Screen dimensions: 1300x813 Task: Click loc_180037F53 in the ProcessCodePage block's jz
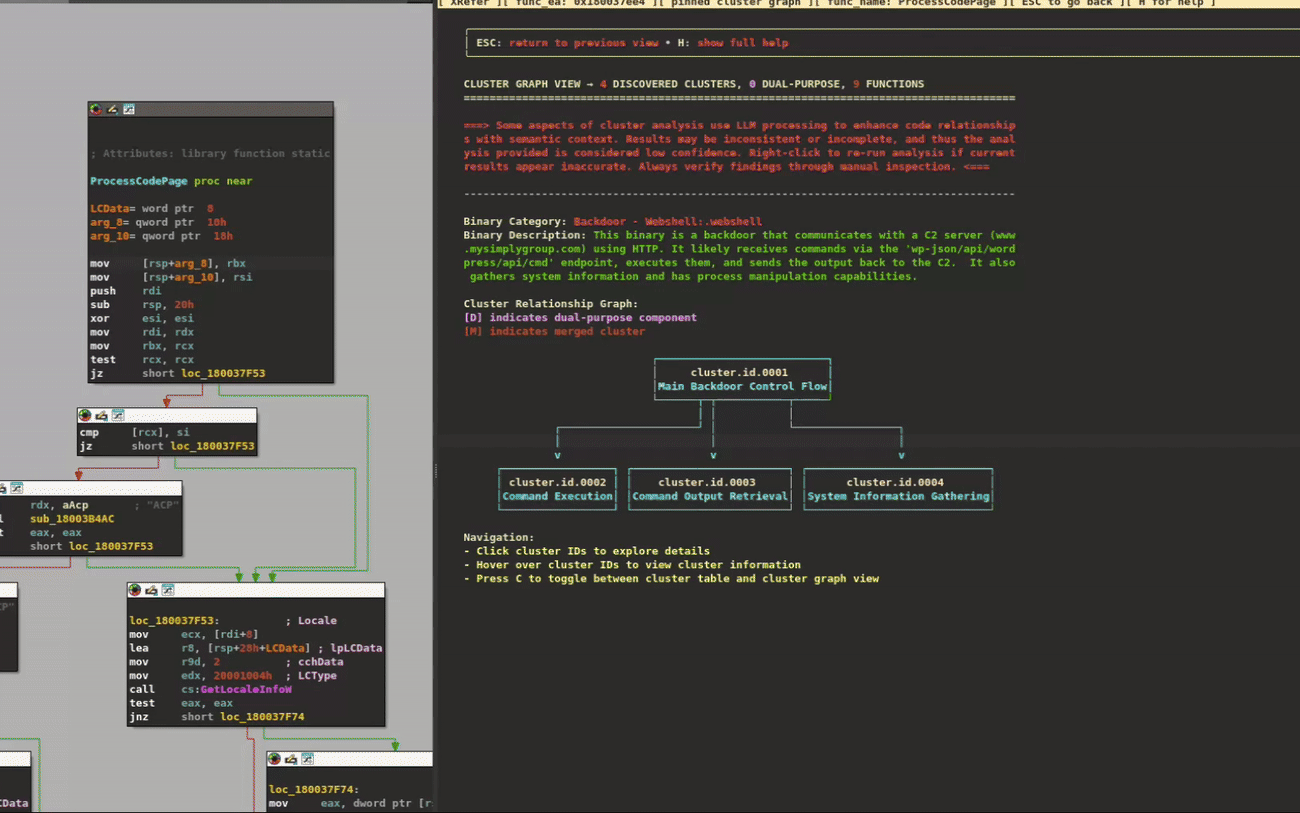223,373
